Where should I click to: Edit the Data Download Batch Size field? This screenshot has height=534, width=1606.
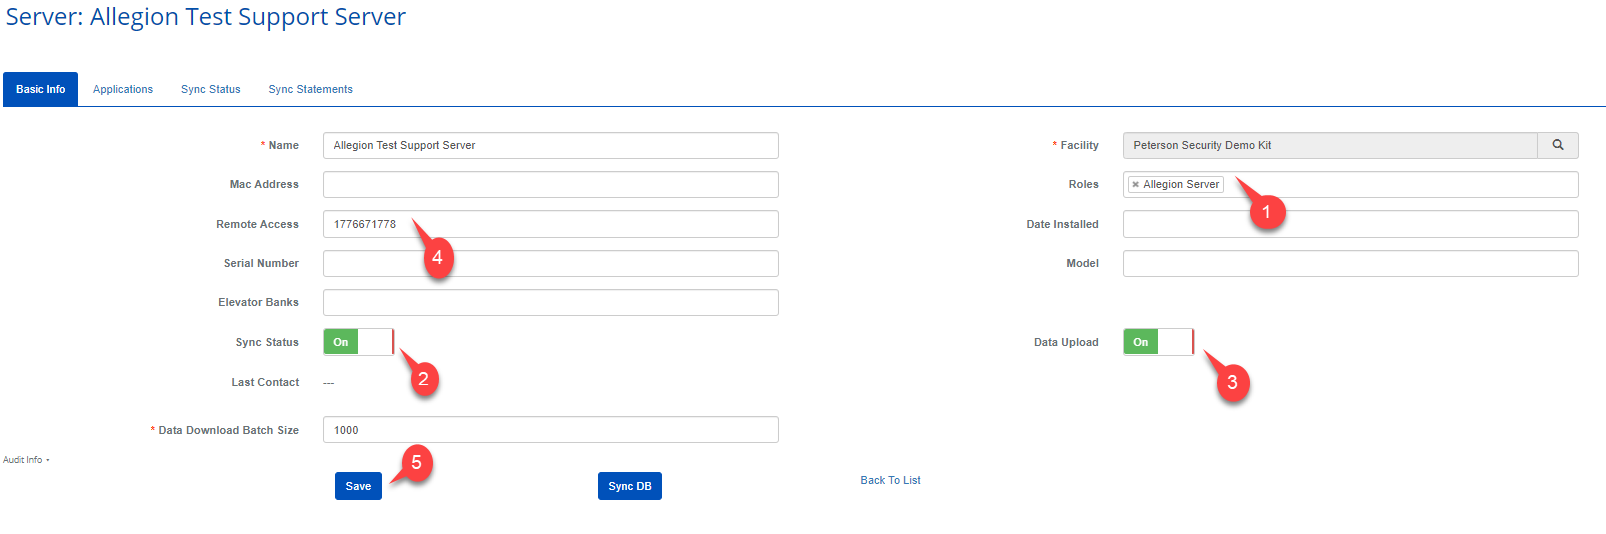click(x=550, y=430)
